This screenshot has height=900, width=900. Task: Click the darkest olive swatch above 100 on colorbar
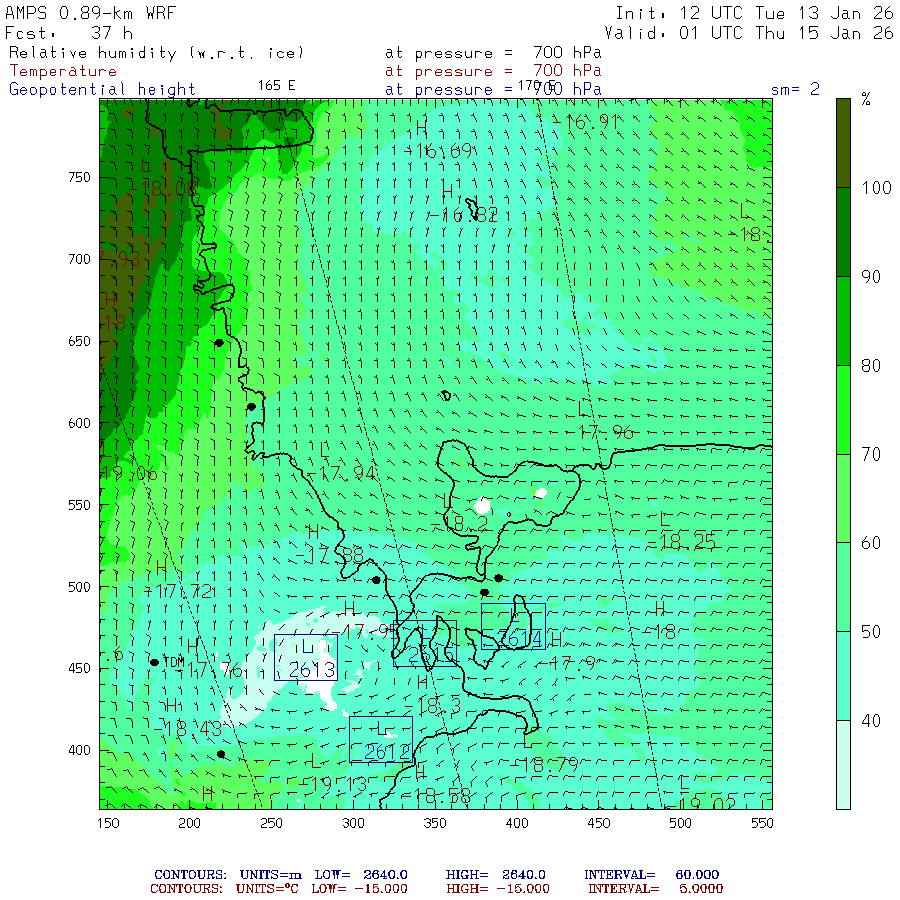tap(843, 143)
